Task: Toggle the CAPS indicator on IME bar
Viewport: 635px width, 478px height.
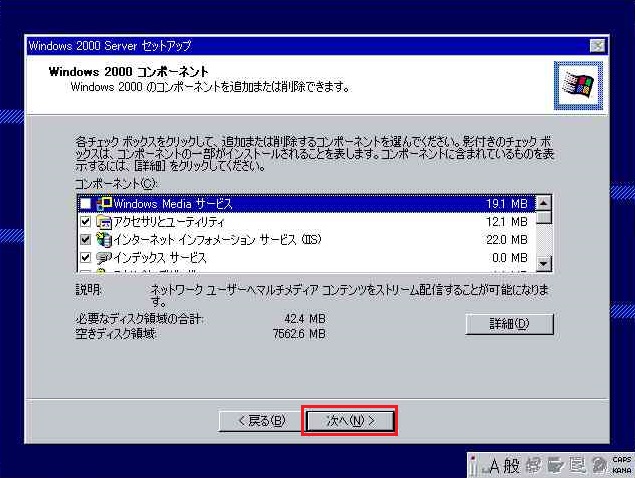Action: pyautogui.click(x=622, y=460)
